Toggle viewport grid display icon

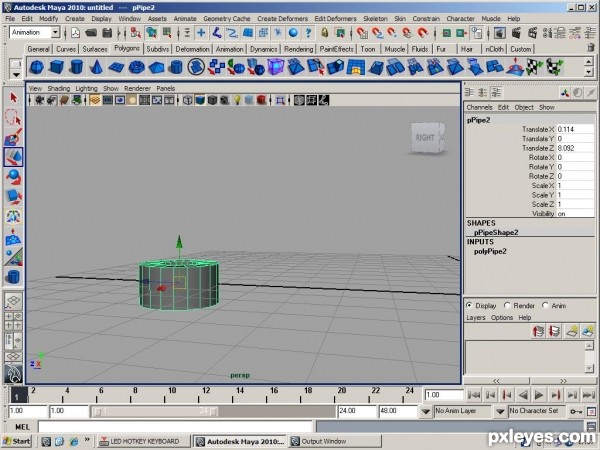tap(95, 100)
